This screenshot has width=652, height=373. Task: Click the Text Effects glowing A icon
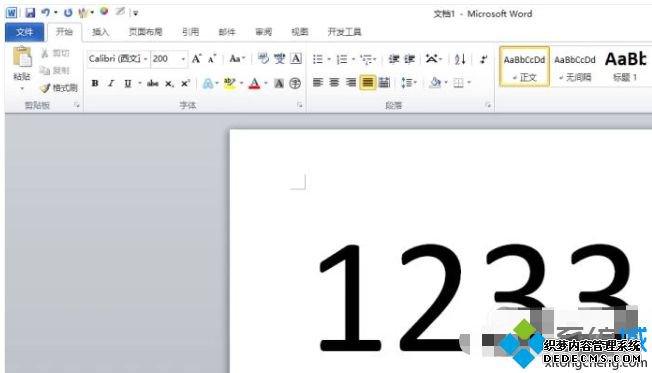coord(207,84)
